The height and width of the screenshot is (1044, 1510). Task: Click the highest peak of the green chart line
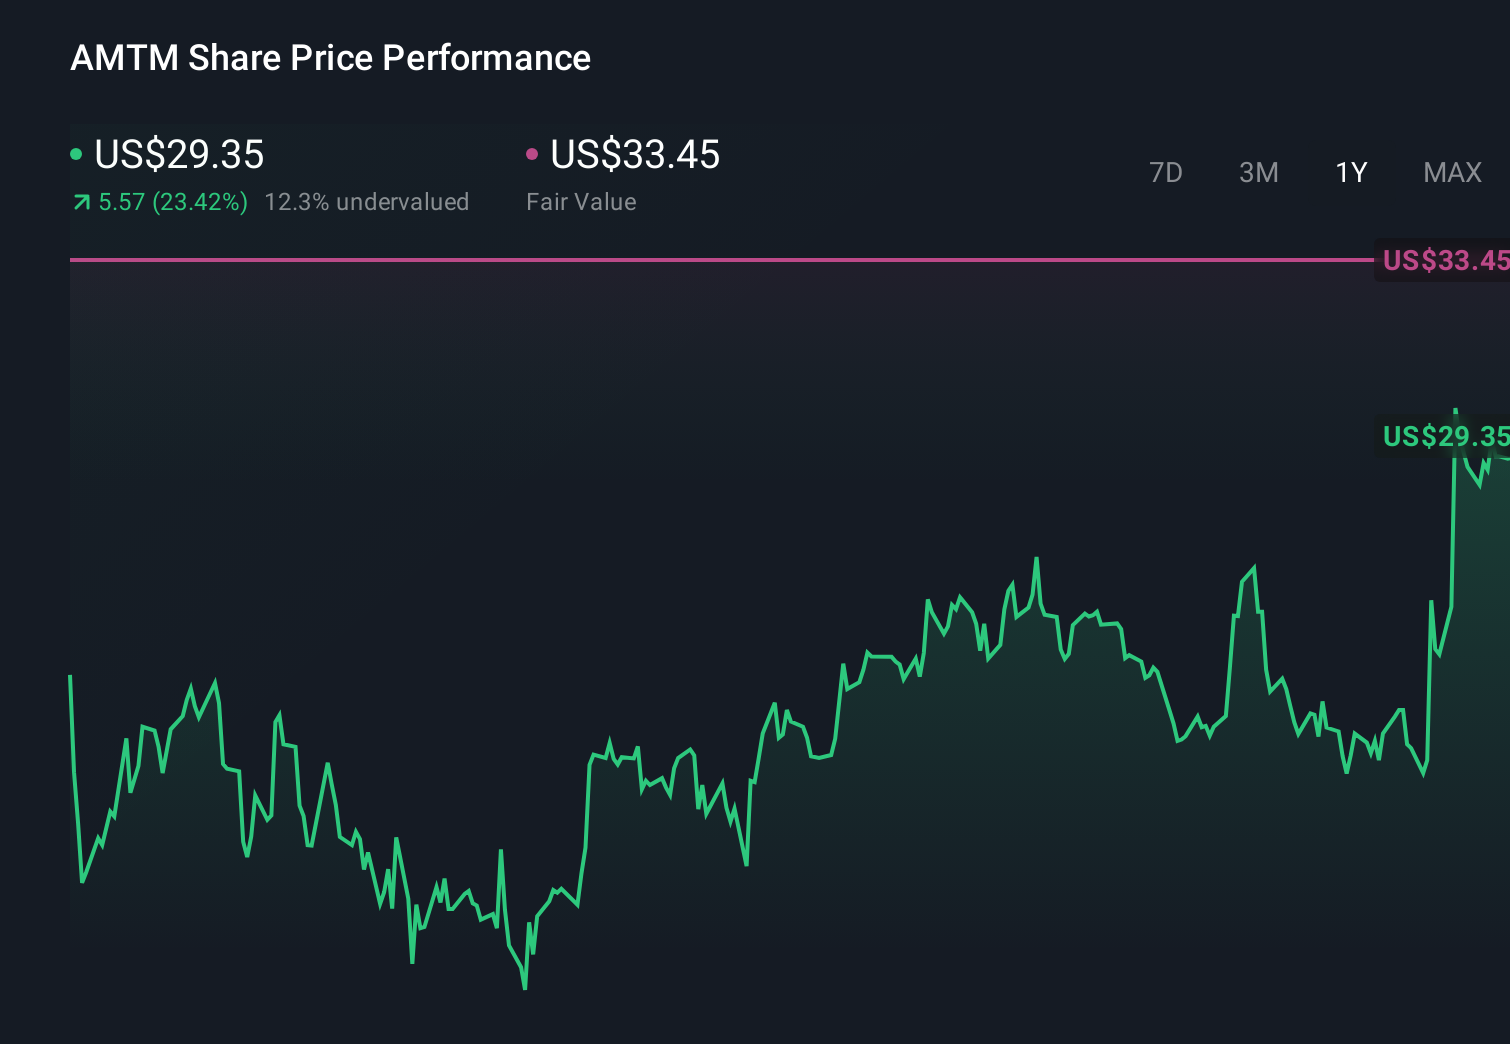click(x=1456, y=410)
